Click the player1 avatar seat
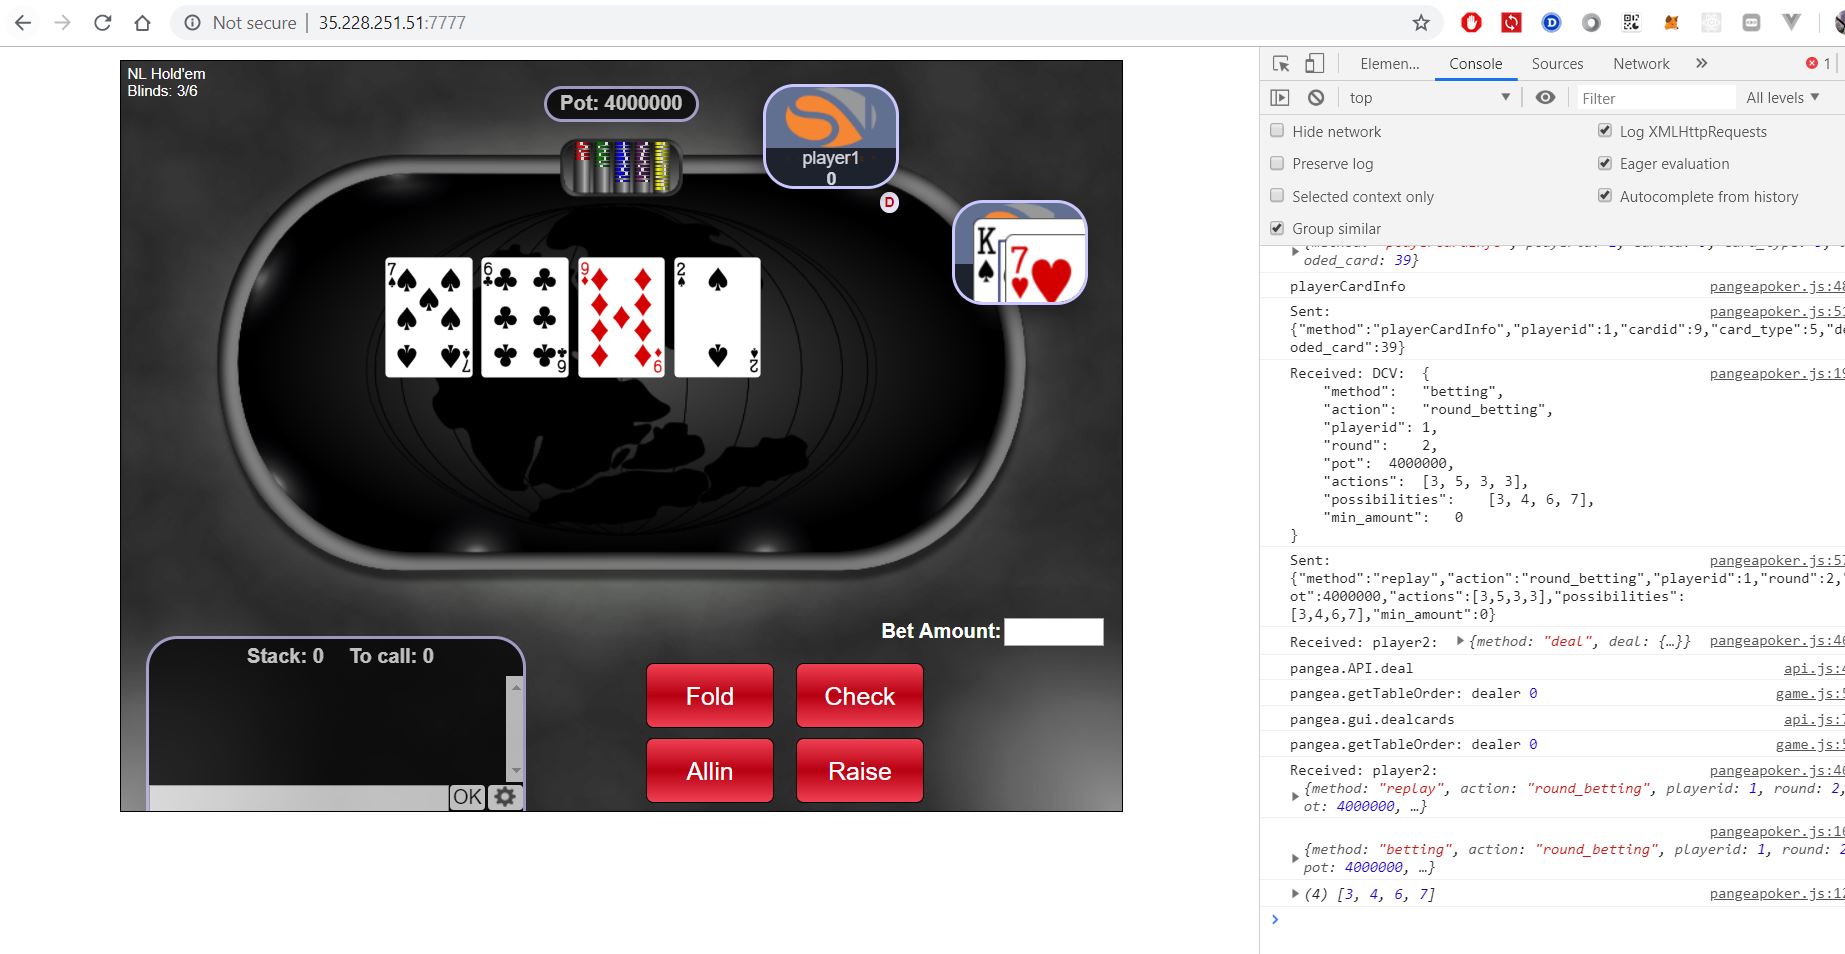The image size is (1845, 954). 831,137
